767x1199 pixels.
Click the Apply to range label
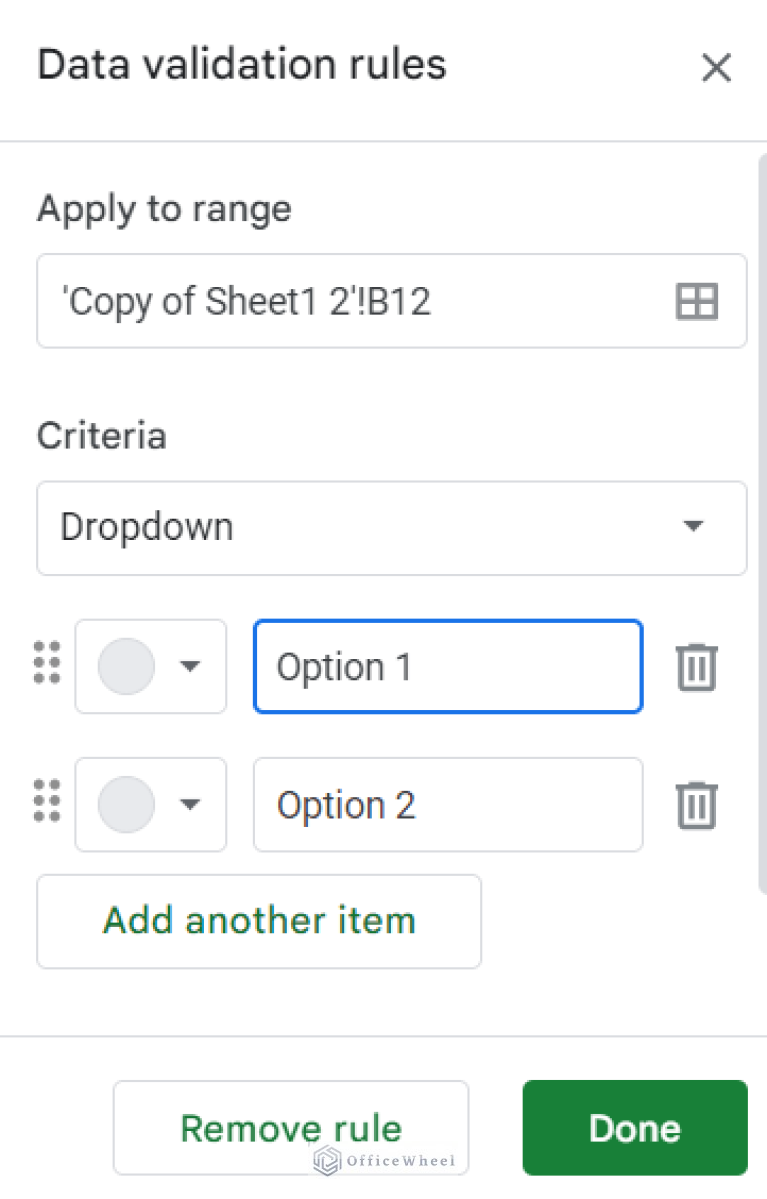[x=164, y=209]
